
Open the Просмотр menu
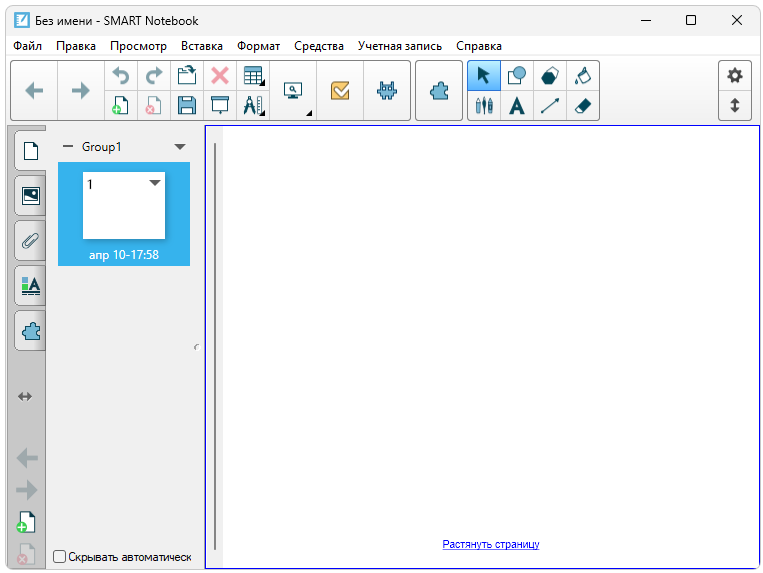pos(138,46)
